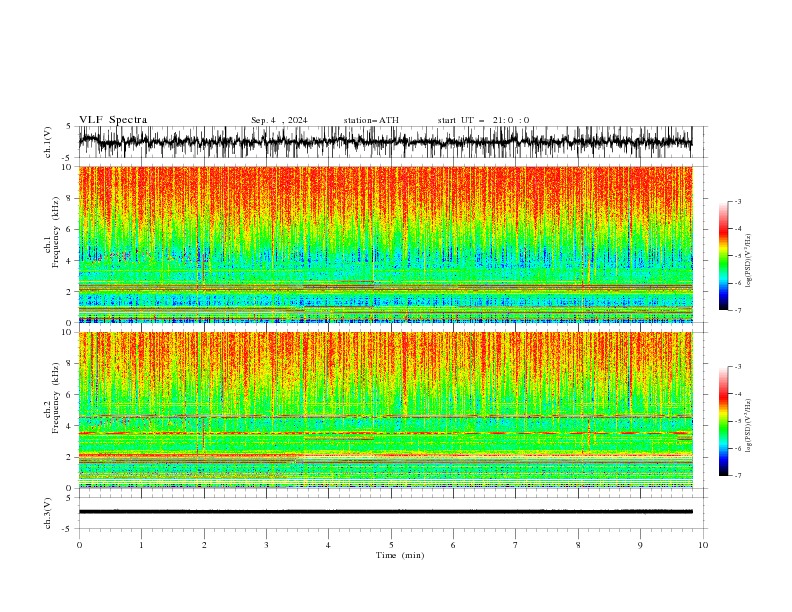Click the "-3" value on ch.2 colorbar
The height and width of the screenshot is (612, 792).
(x=738, y=367)
